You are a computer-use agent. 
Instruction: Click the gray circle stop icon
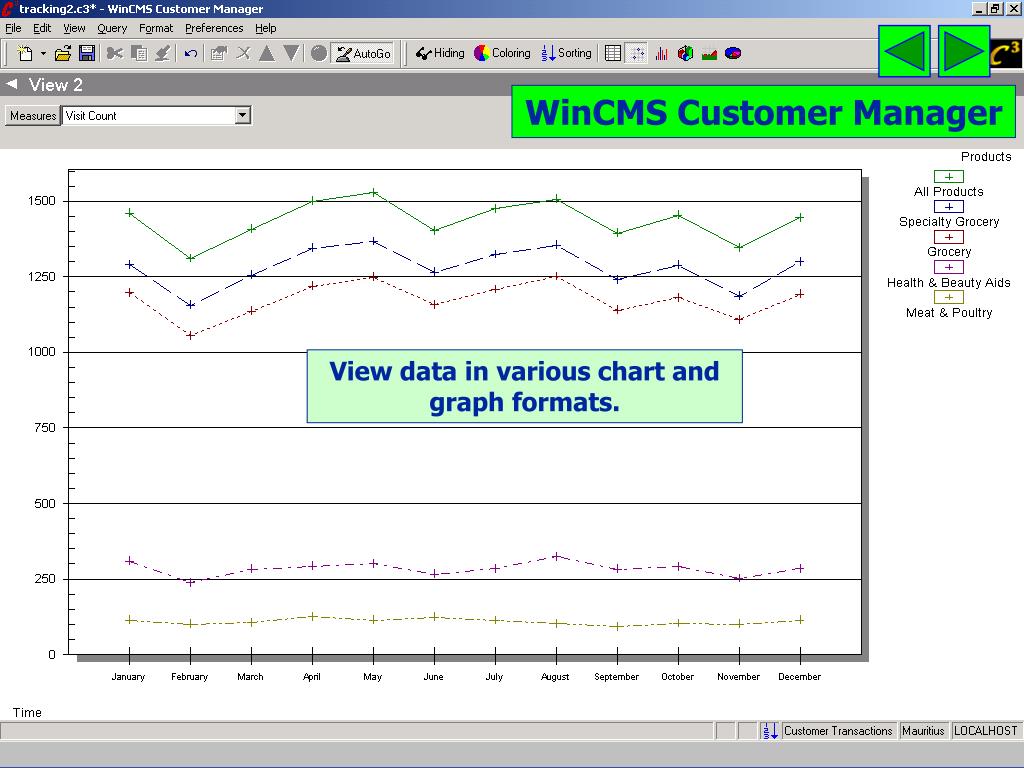[319, 54]
